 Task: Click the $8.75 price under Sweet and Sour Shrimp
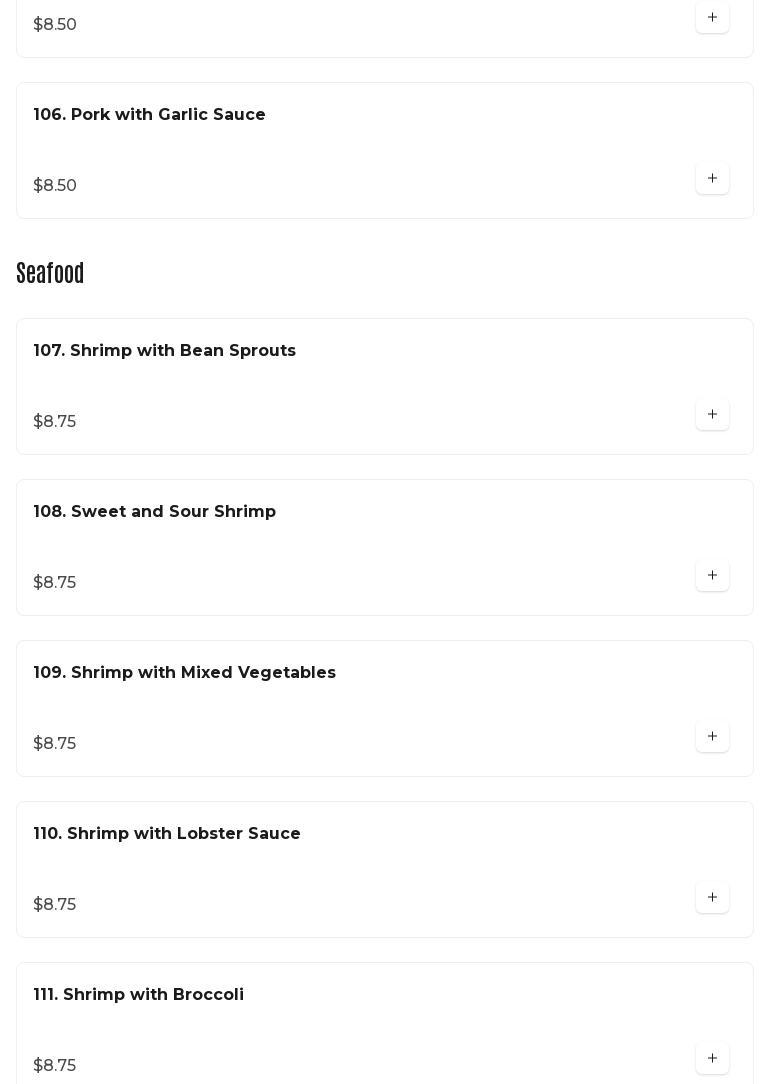(x=55, y=583)
